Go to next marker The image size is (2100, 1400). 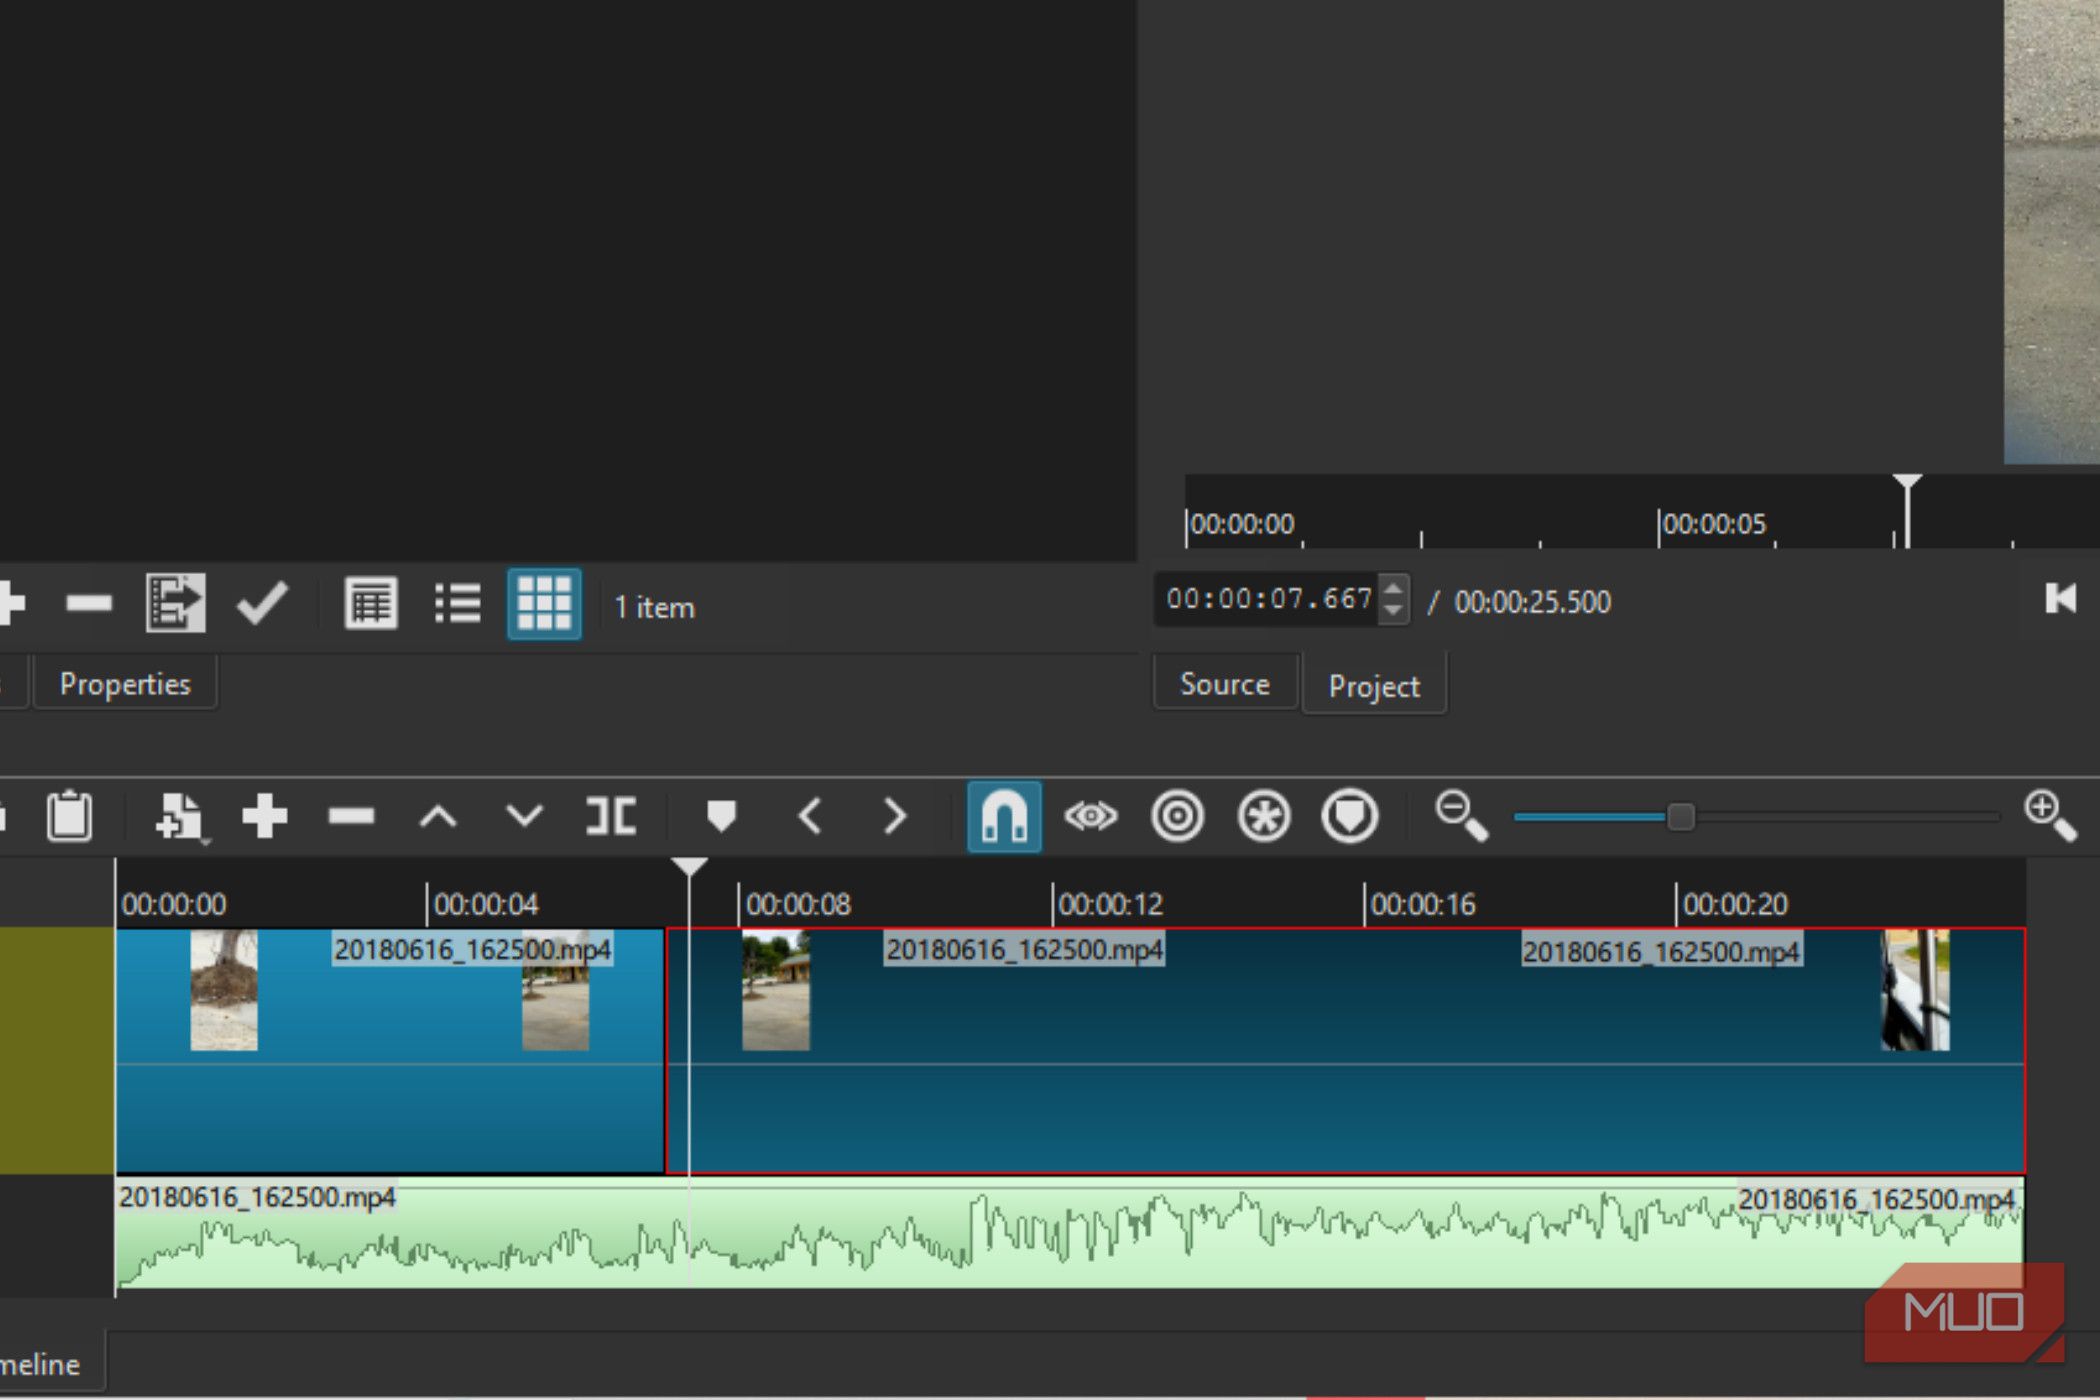pyautogui.click(x=895, y=816)
